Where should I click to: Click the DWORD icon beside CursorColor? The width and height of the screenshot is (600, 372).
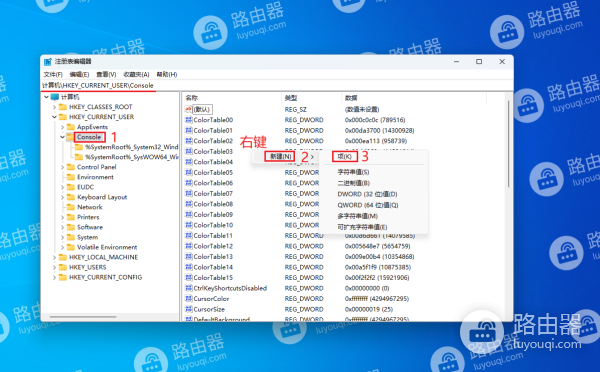pyautogui.click(x=188, y=299)
